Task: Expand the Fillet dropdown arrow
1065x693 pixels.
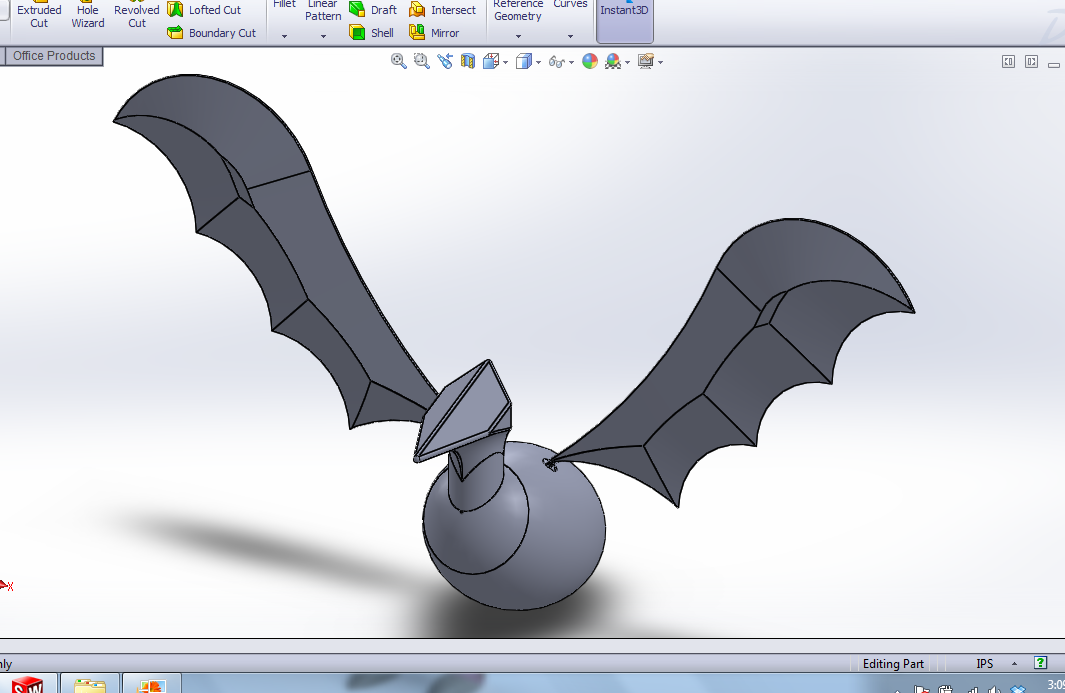Action: pyautogui.click(x=285, y=36)
